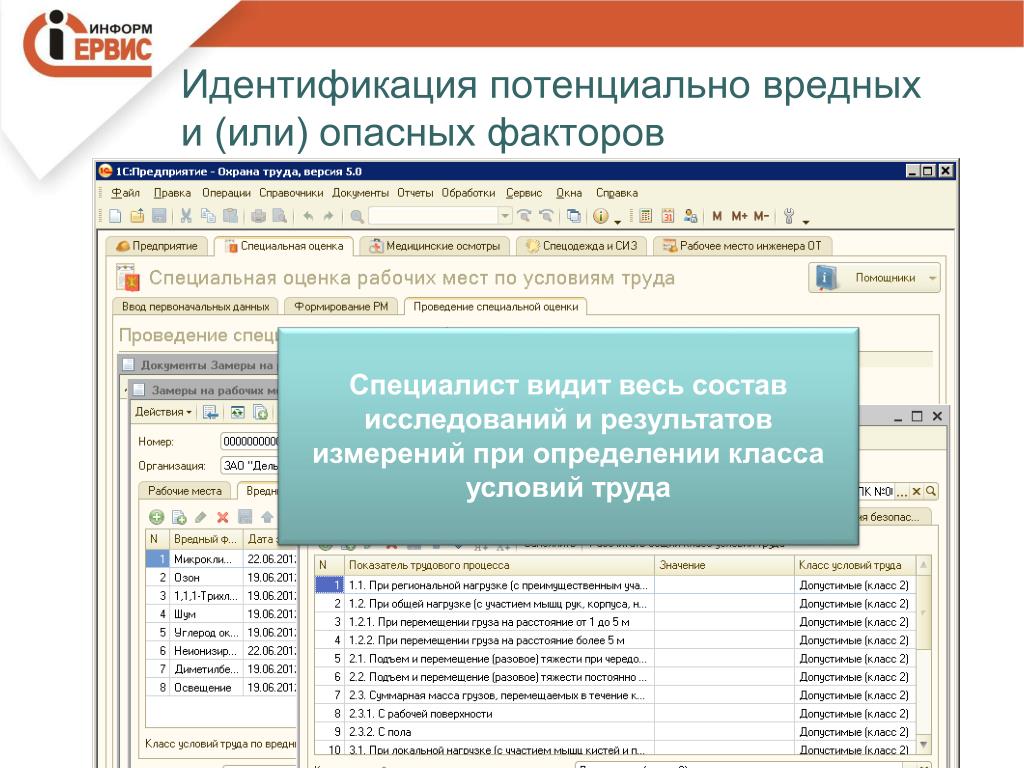Click the Open file folder icon
The height and width of the screenshot is (768, 1024).
point(138,216)
